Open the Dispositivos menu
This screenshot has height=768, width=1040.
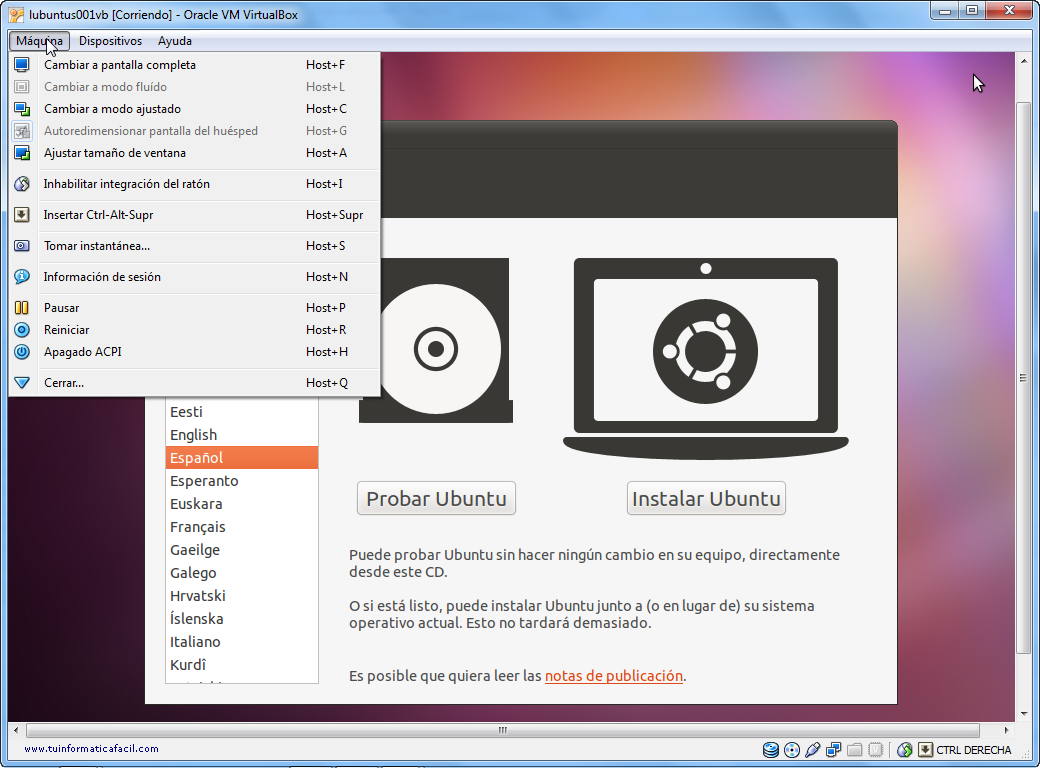coord(110,41)
